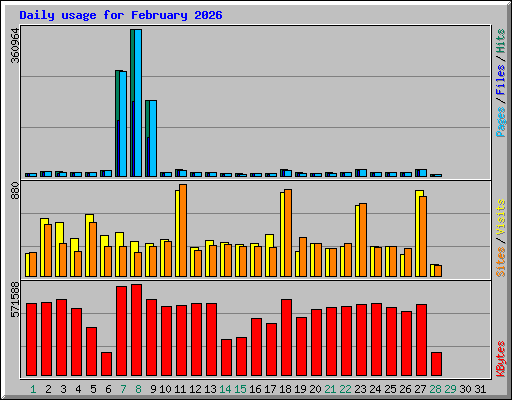Image resolution: width=512 pixels, height=400 pixels.
Task: Click the 360964 axis value
Action: click(x=15, y=45)
